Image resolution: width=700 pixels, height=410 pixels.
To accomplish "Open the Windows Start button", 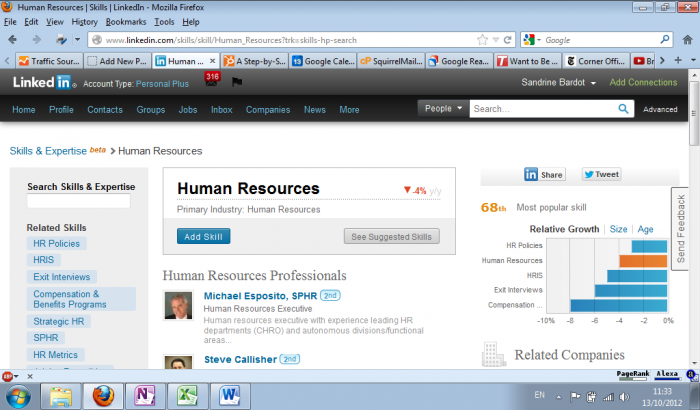I will point(18,396).
